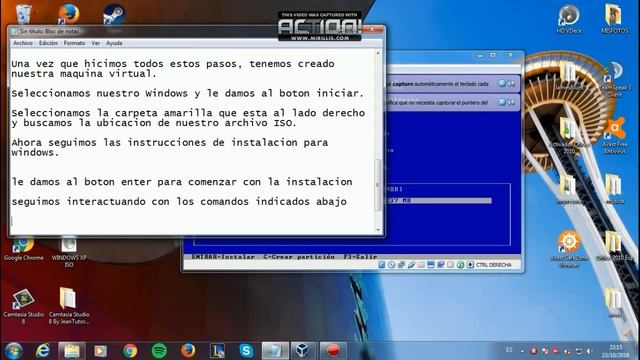Launch Internet Explorer from taskbar
640x360 pixels.
click(42, 351)
